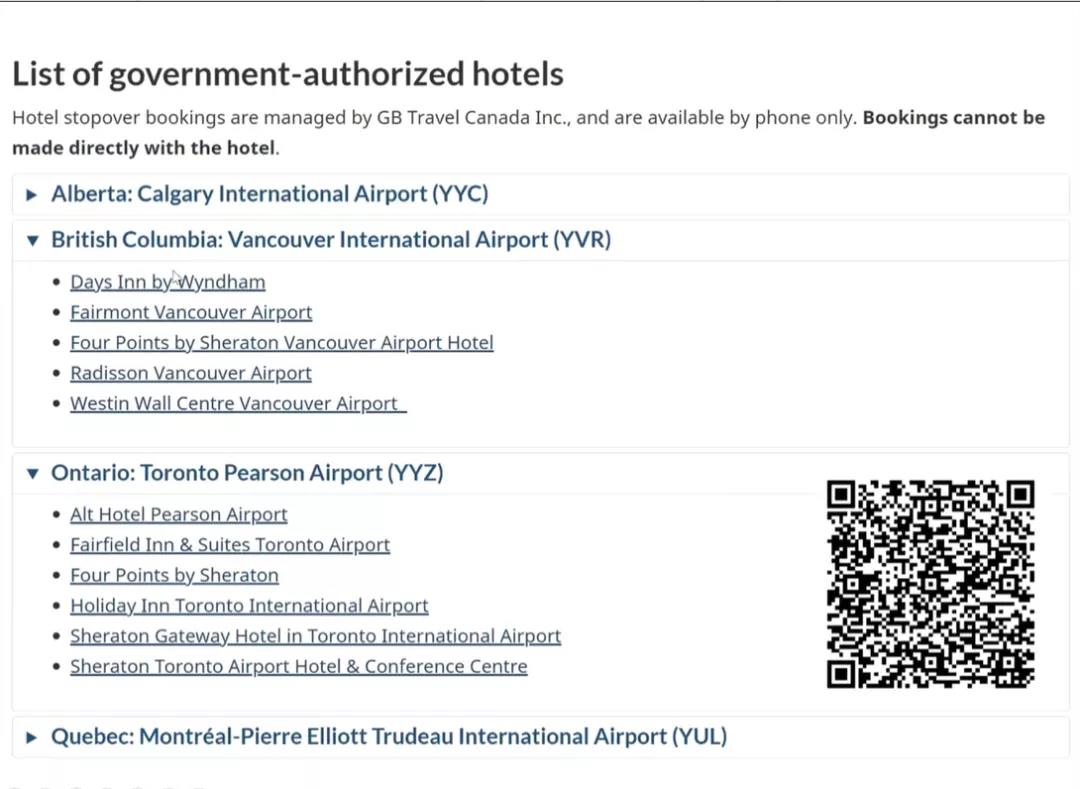Viewport: 1080px width, 789px height.
Task: Open the Alt Hotel Pearson Airport link
Action: point(178,515)
